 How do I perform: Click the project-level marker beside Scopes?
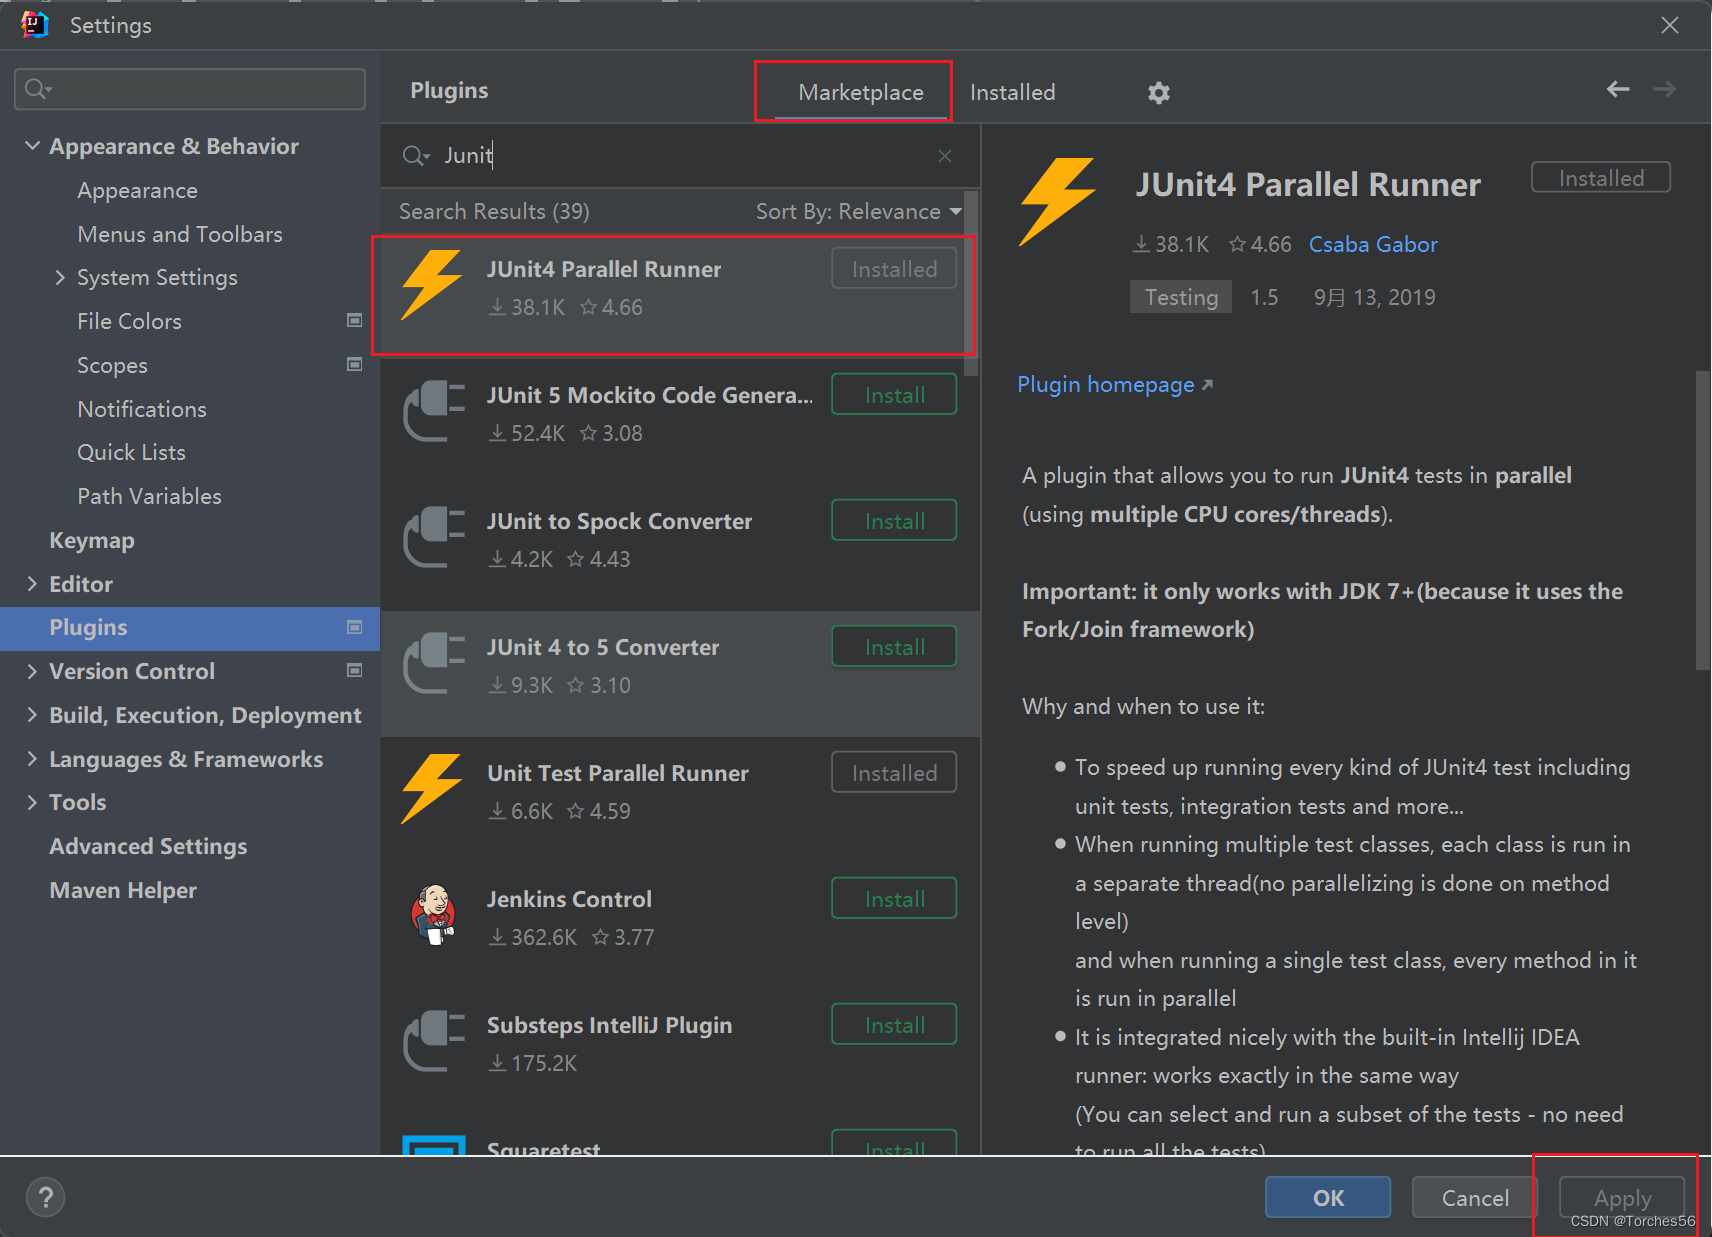click(354, 365)
